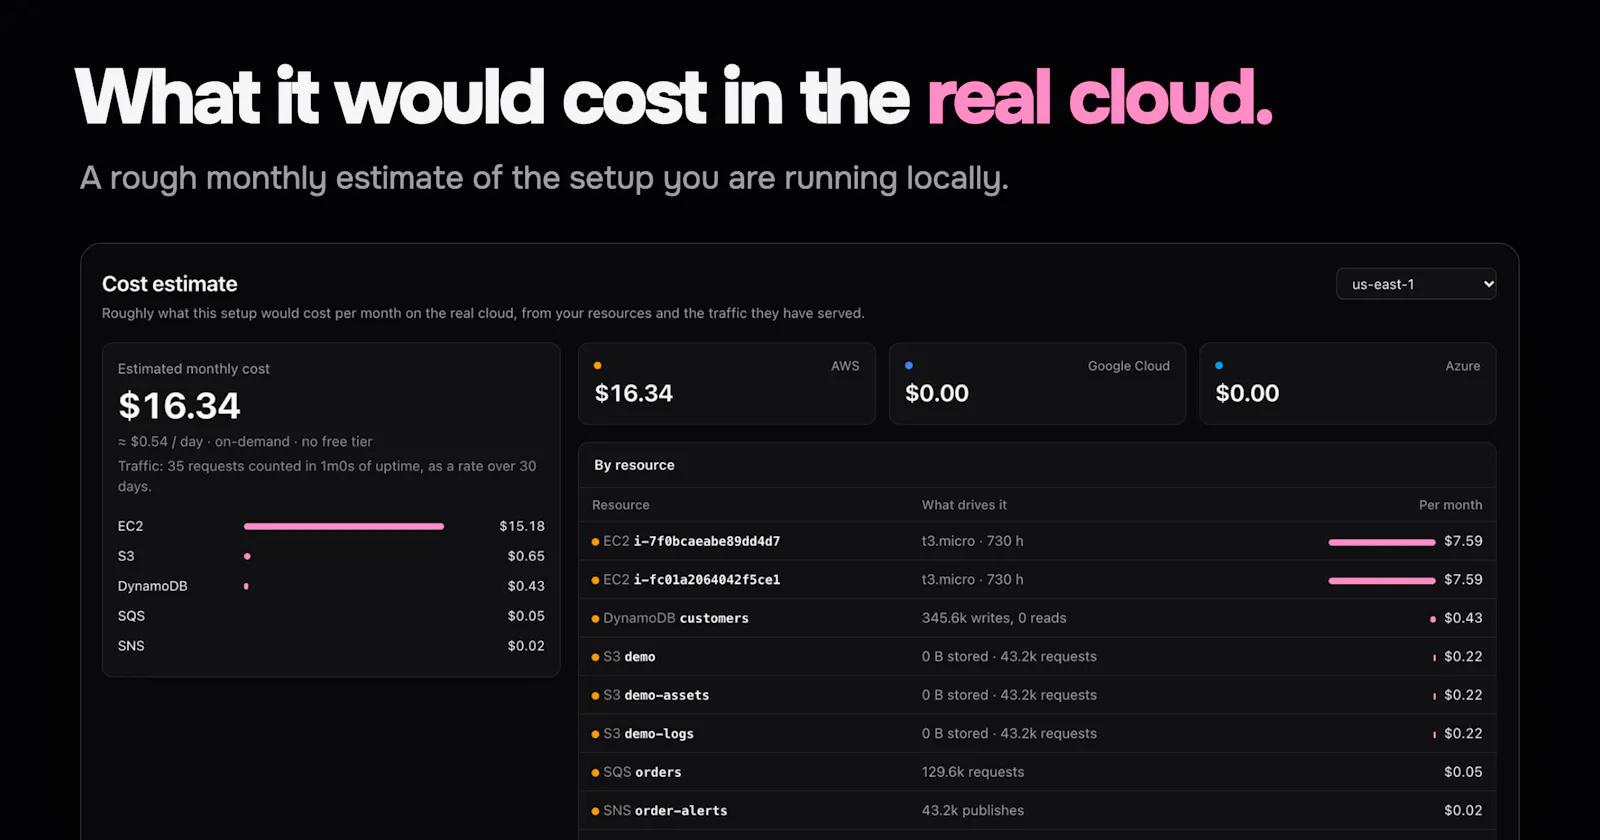Click the SNS order-alerts resource row
Image resolution: width=1600 pixels, height=840 pixels.
[1037, 811]
